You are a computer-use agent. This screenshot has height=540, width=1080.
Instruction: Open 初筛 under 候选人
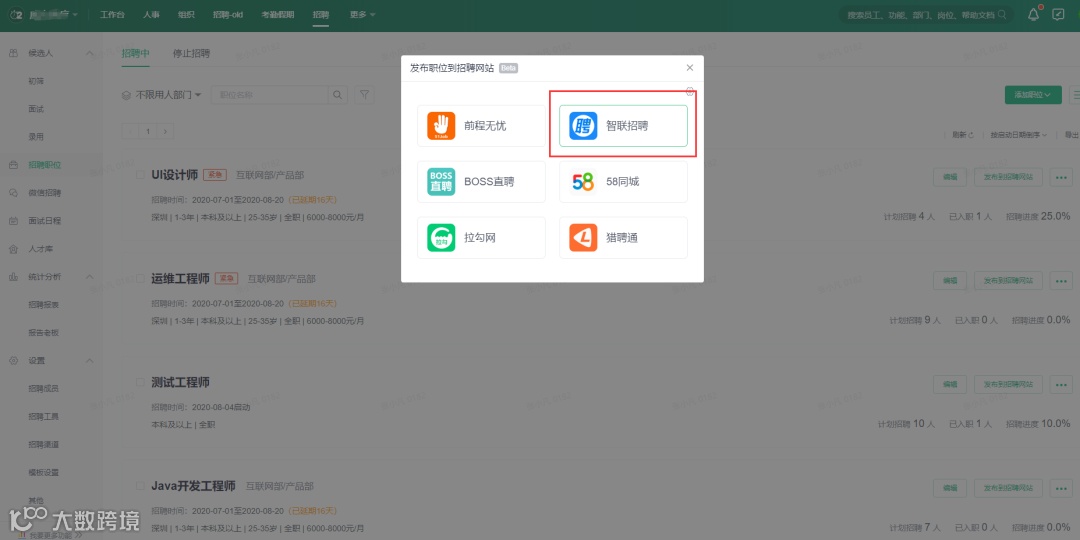pos(36,81)
